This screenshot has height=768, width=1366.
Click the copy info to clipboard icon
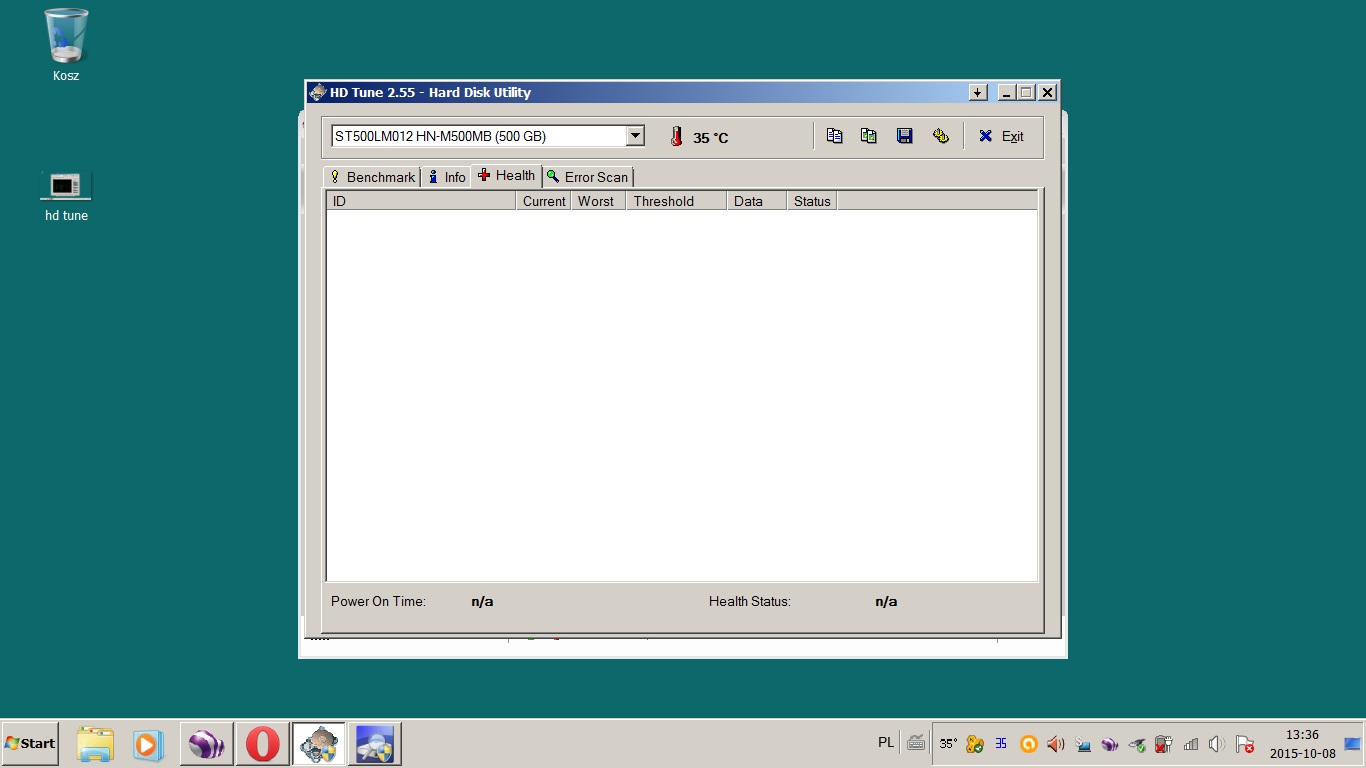click(x=834, y=136)
